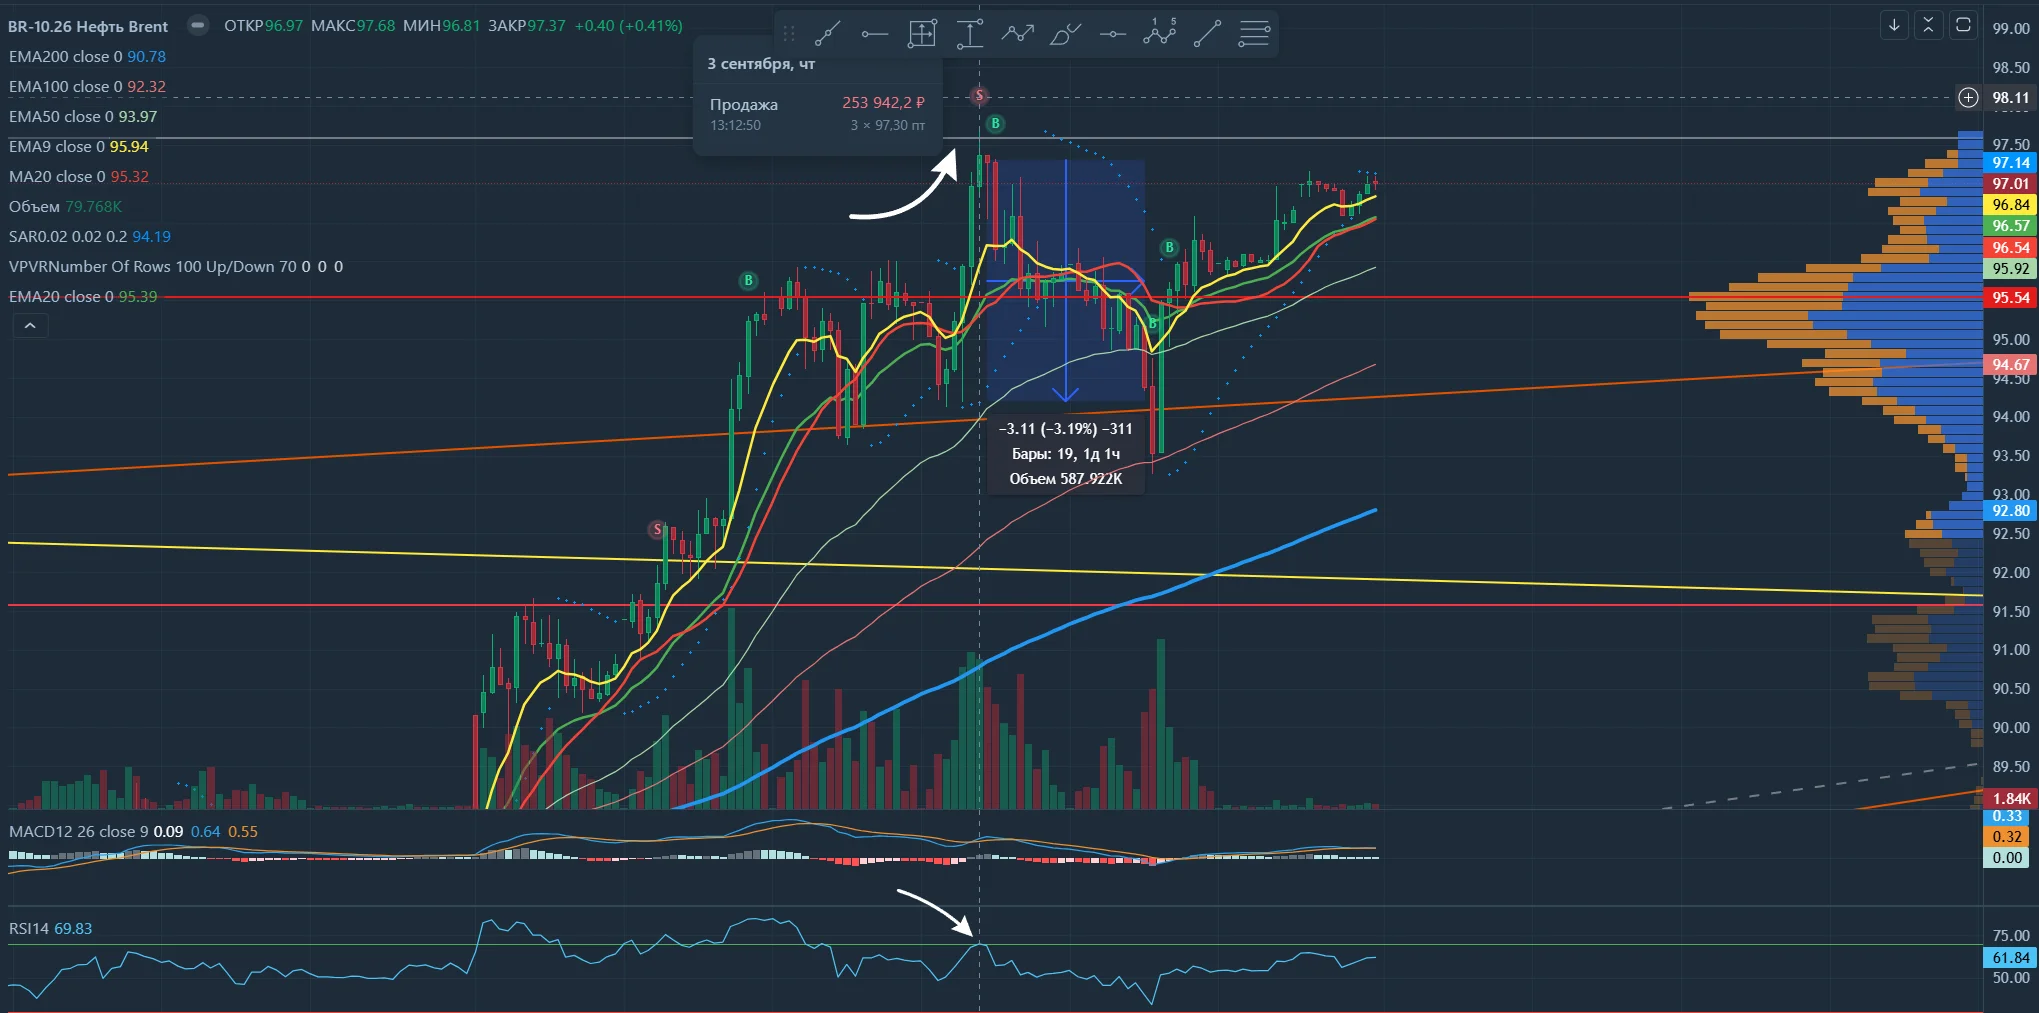Select the brush drawing tool
Viewport: 2039px width, 1013px height.
(1065, 34)
